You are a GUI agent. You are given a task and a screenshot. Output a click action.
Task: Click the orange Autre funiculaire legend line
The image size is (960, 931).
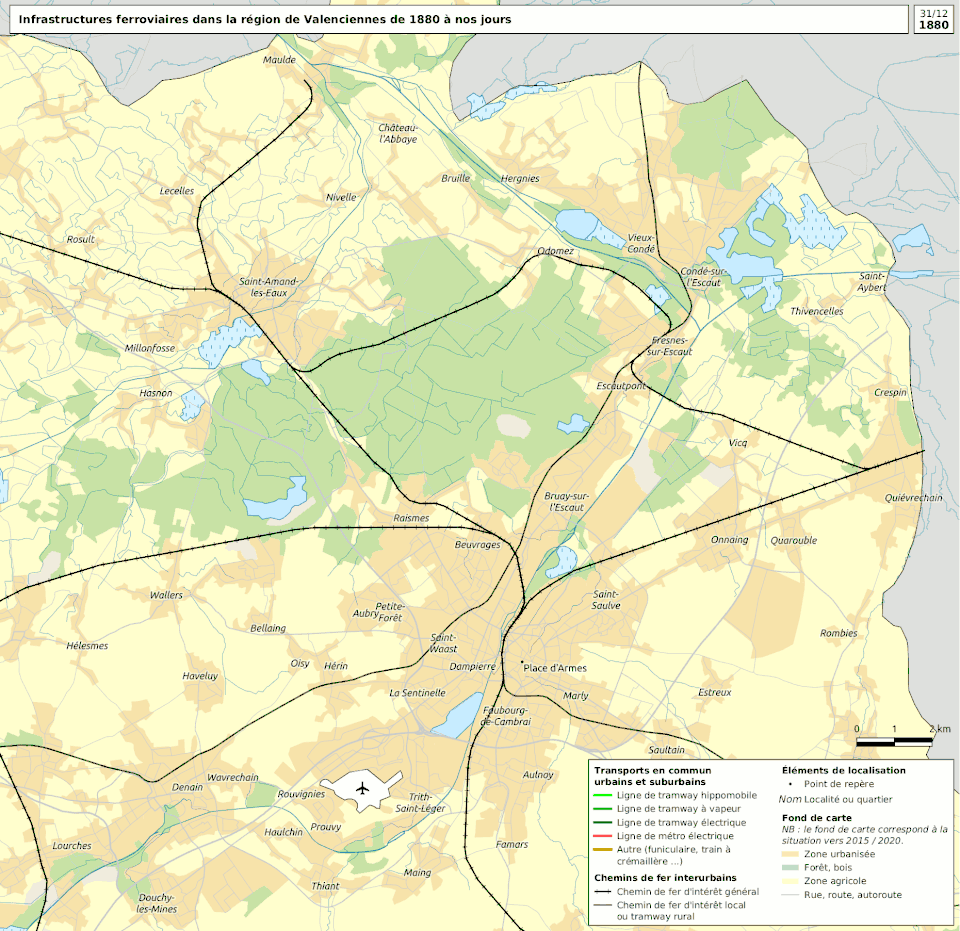[x=603, y=850]
